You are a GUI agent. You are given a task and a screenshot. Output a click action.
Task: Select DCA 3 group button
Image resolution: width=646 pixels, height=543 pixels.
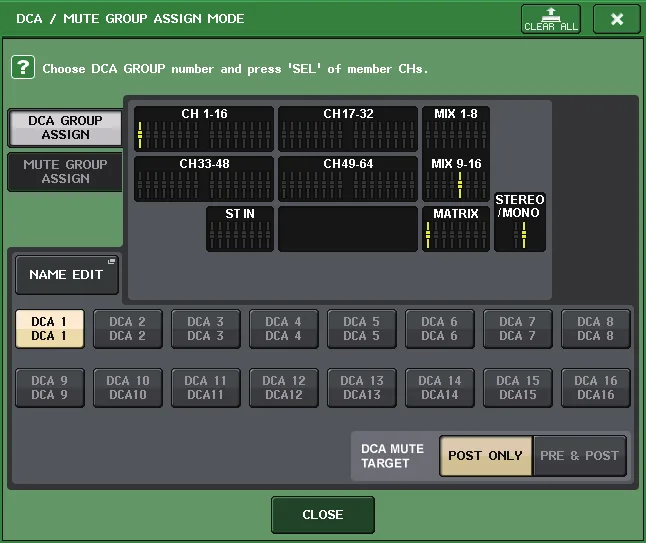click(206, 329)
